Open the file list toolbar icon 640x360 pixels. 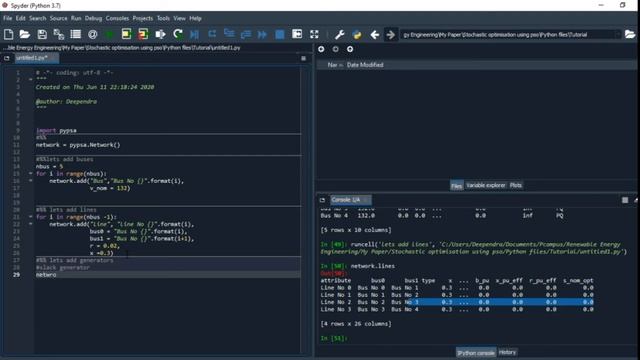click(76, 35)
